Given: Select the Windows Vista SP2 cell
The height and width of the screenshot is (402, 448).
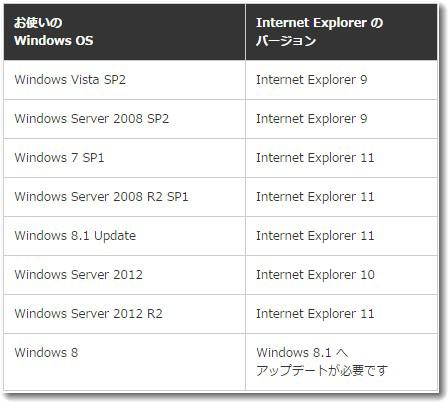Looking at the screenshot, I should click(x=124, y=80).
